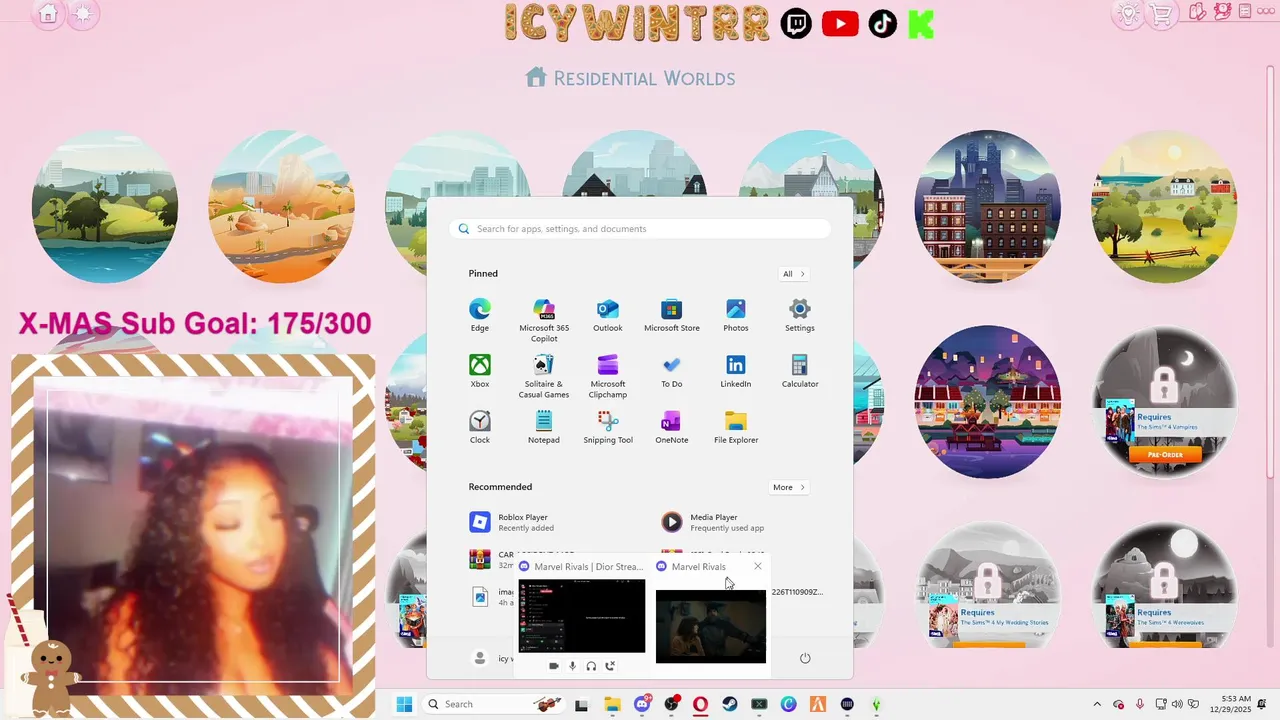Switch to Discord on the taskbar
1280x720 pixels.
642,704
